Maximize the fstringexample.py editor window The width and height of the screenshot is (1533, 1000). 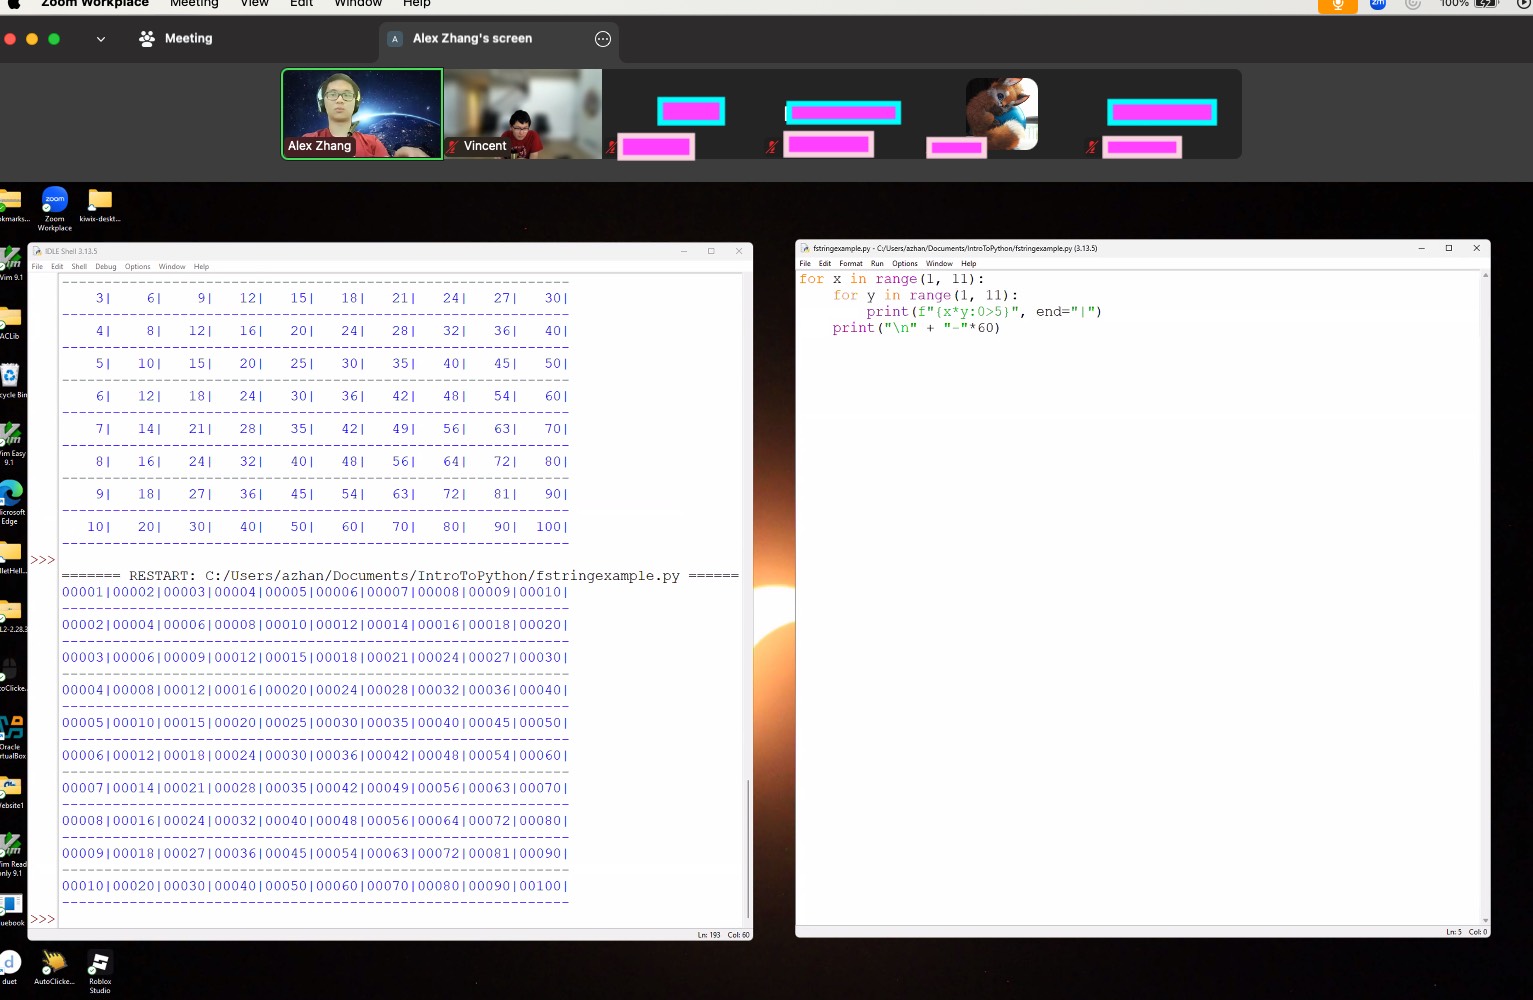[1449, 248]
